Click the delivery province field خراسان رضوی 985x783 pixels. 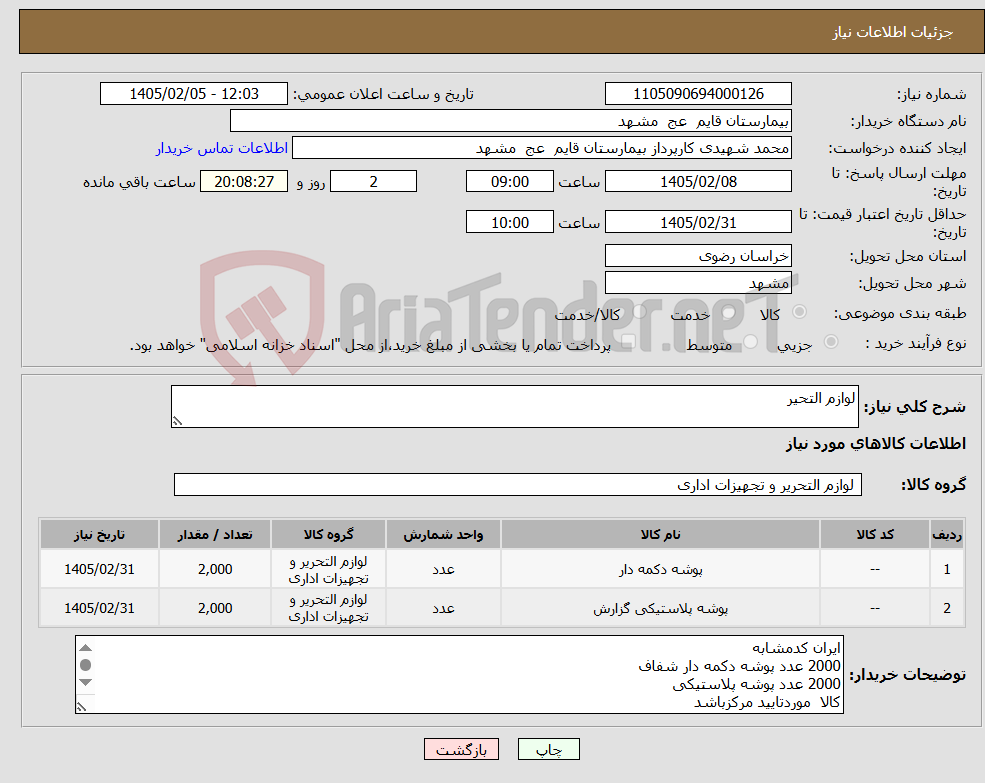pos(698,256)
